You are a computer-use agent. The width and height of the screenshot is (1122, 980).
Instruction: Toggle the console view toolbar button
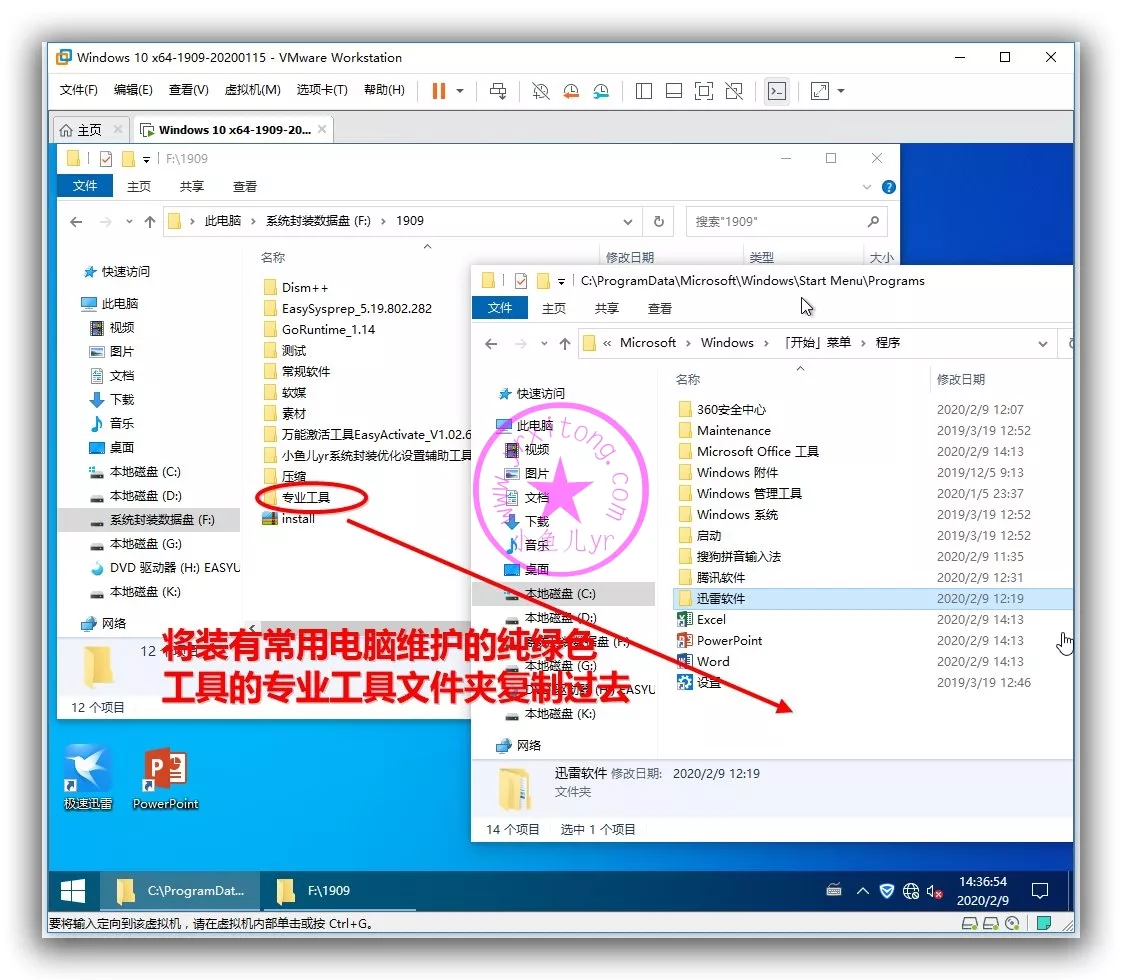[x=776, y=91]
